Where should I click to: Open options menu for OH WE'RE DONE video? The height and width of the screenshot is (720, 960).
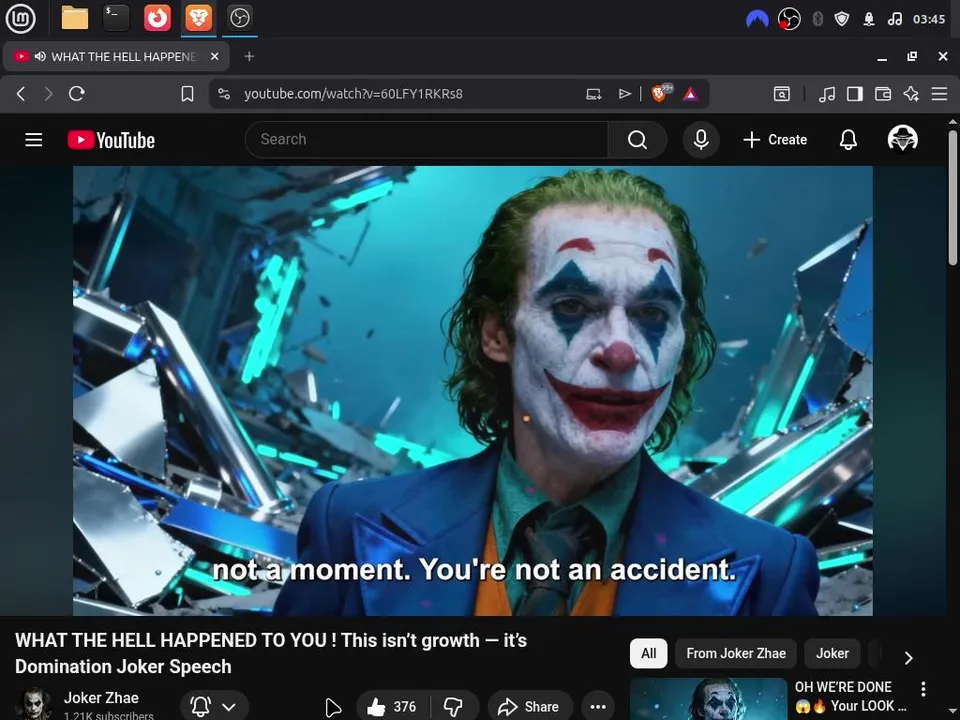(x=923, y=689)
